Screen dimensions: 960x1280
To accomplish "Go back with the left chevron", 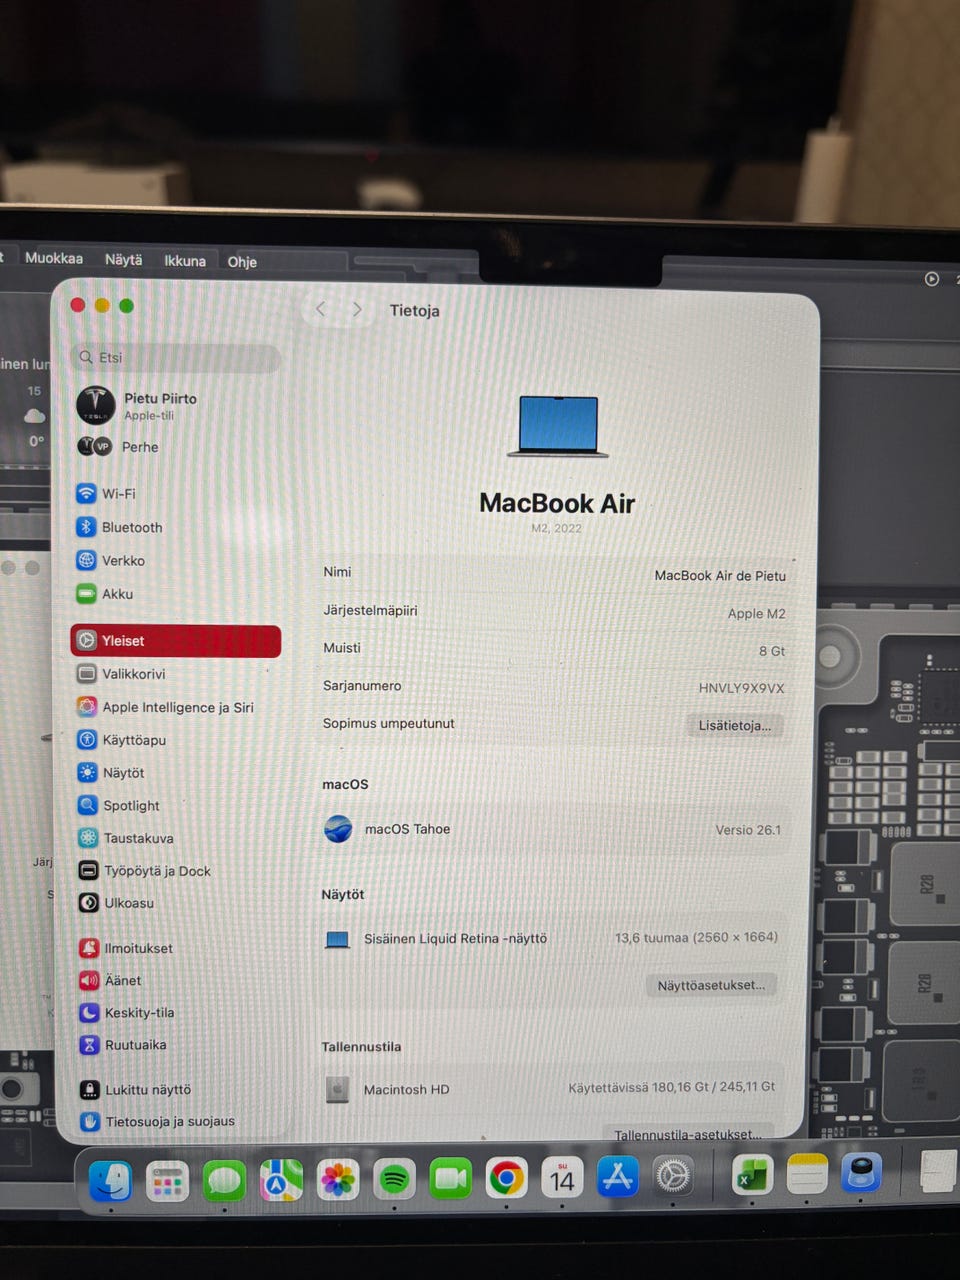I will tap(321, 309).
